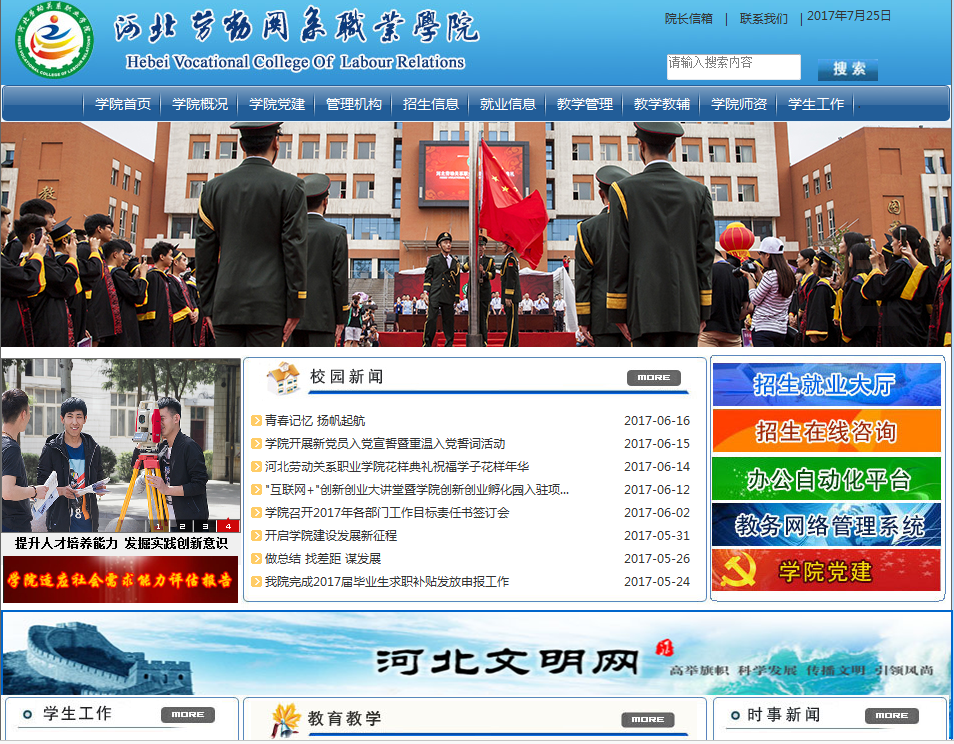Expand 学生工作 section via MORE
Screen dimensions: 954x744
[187, 715]
